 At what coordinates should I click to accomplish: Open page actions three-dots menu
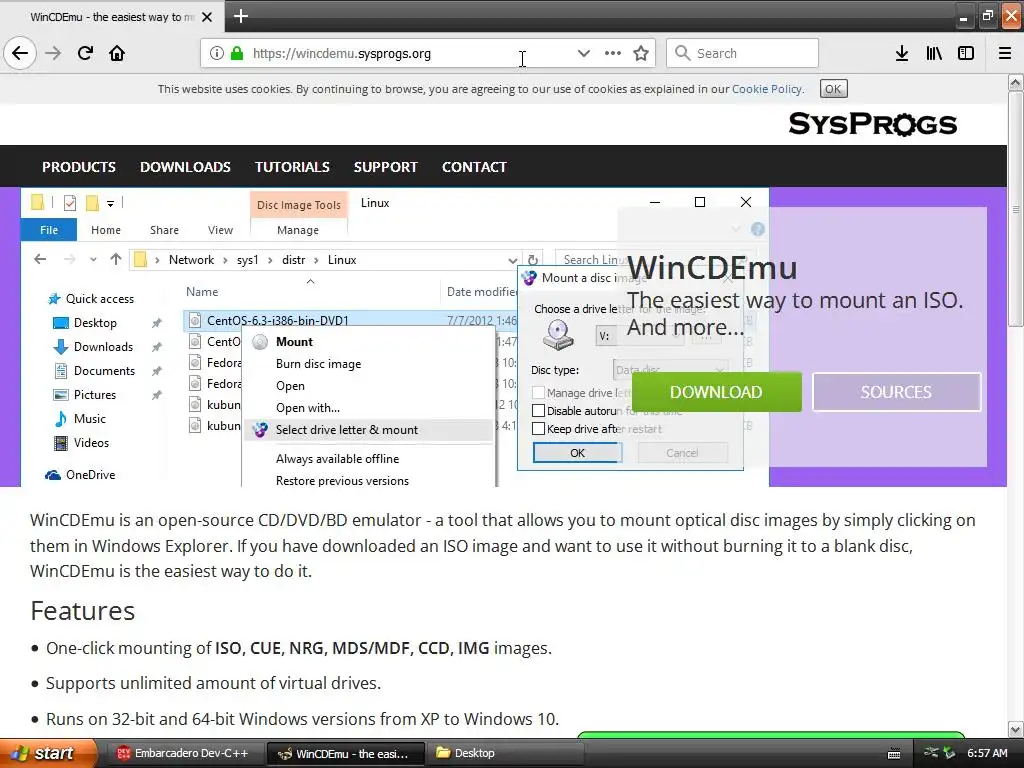(x=613, y=54)
